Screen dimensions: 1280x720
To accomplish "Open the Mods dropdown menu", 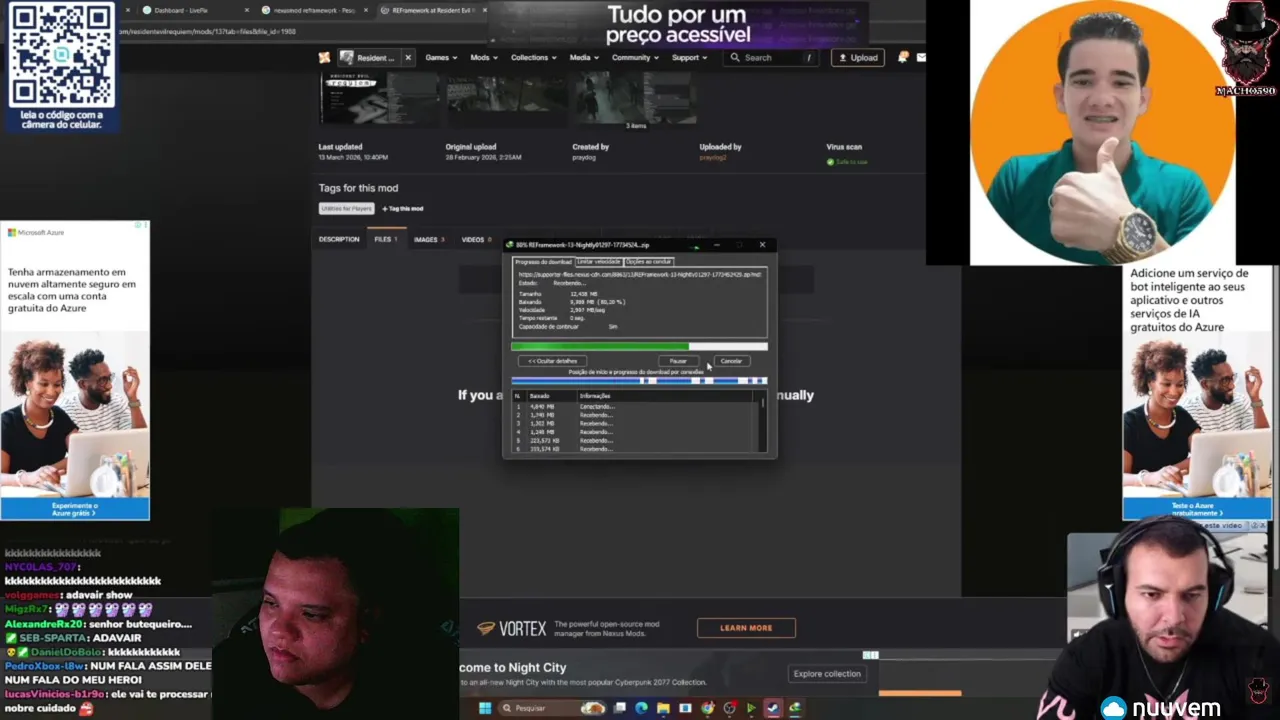I will 484,57.
